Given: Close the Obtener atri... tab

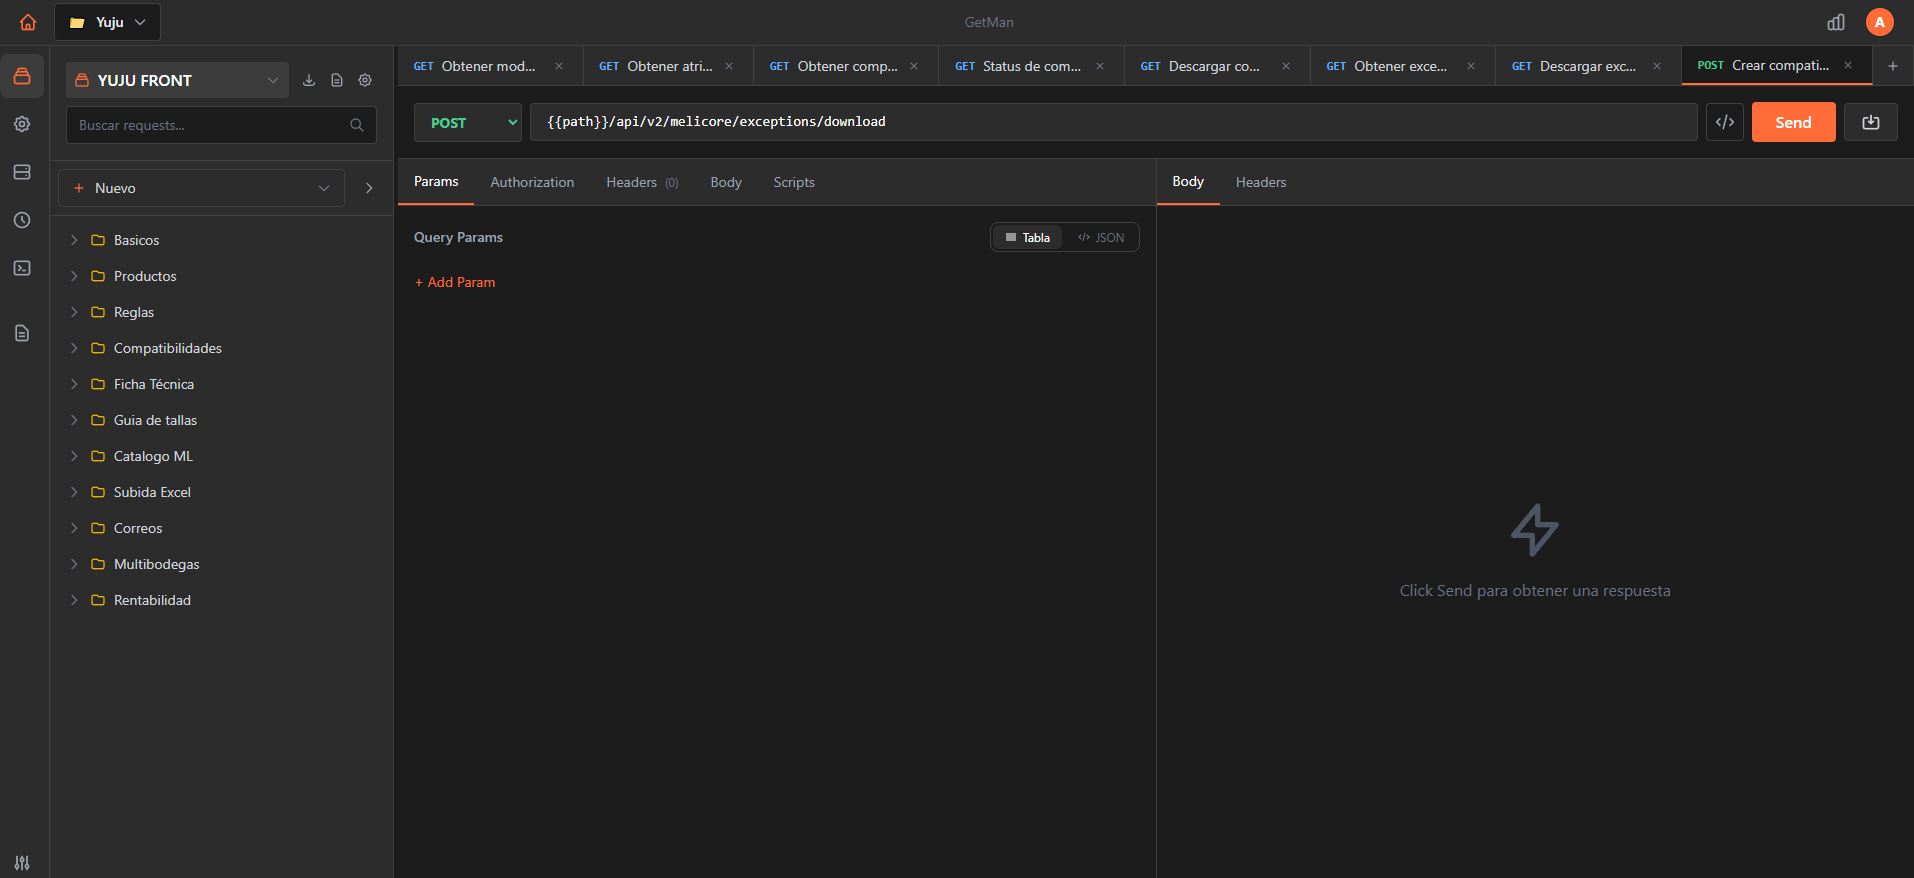Looking at the screenshot, I should click(729, 66).
